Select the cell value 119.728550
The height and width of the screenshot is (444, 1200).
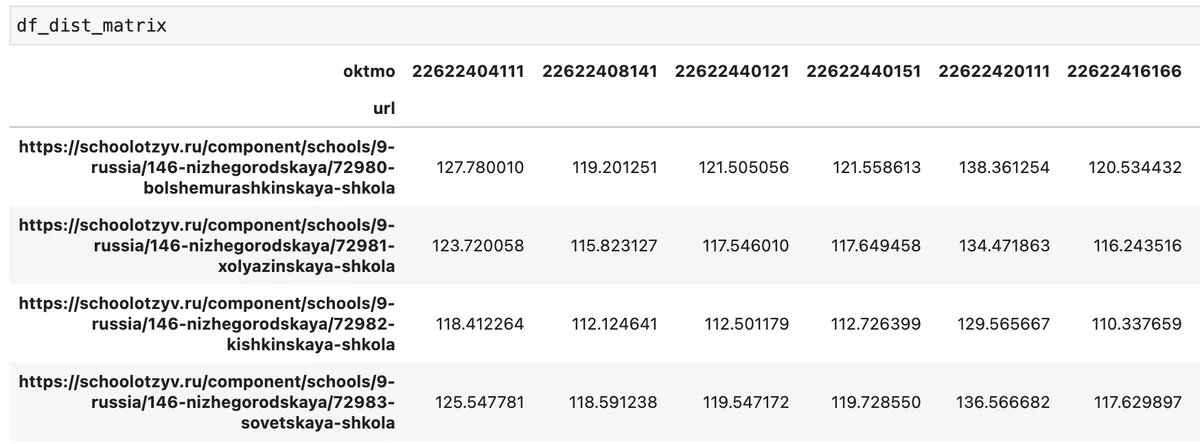tap(877, 402)
